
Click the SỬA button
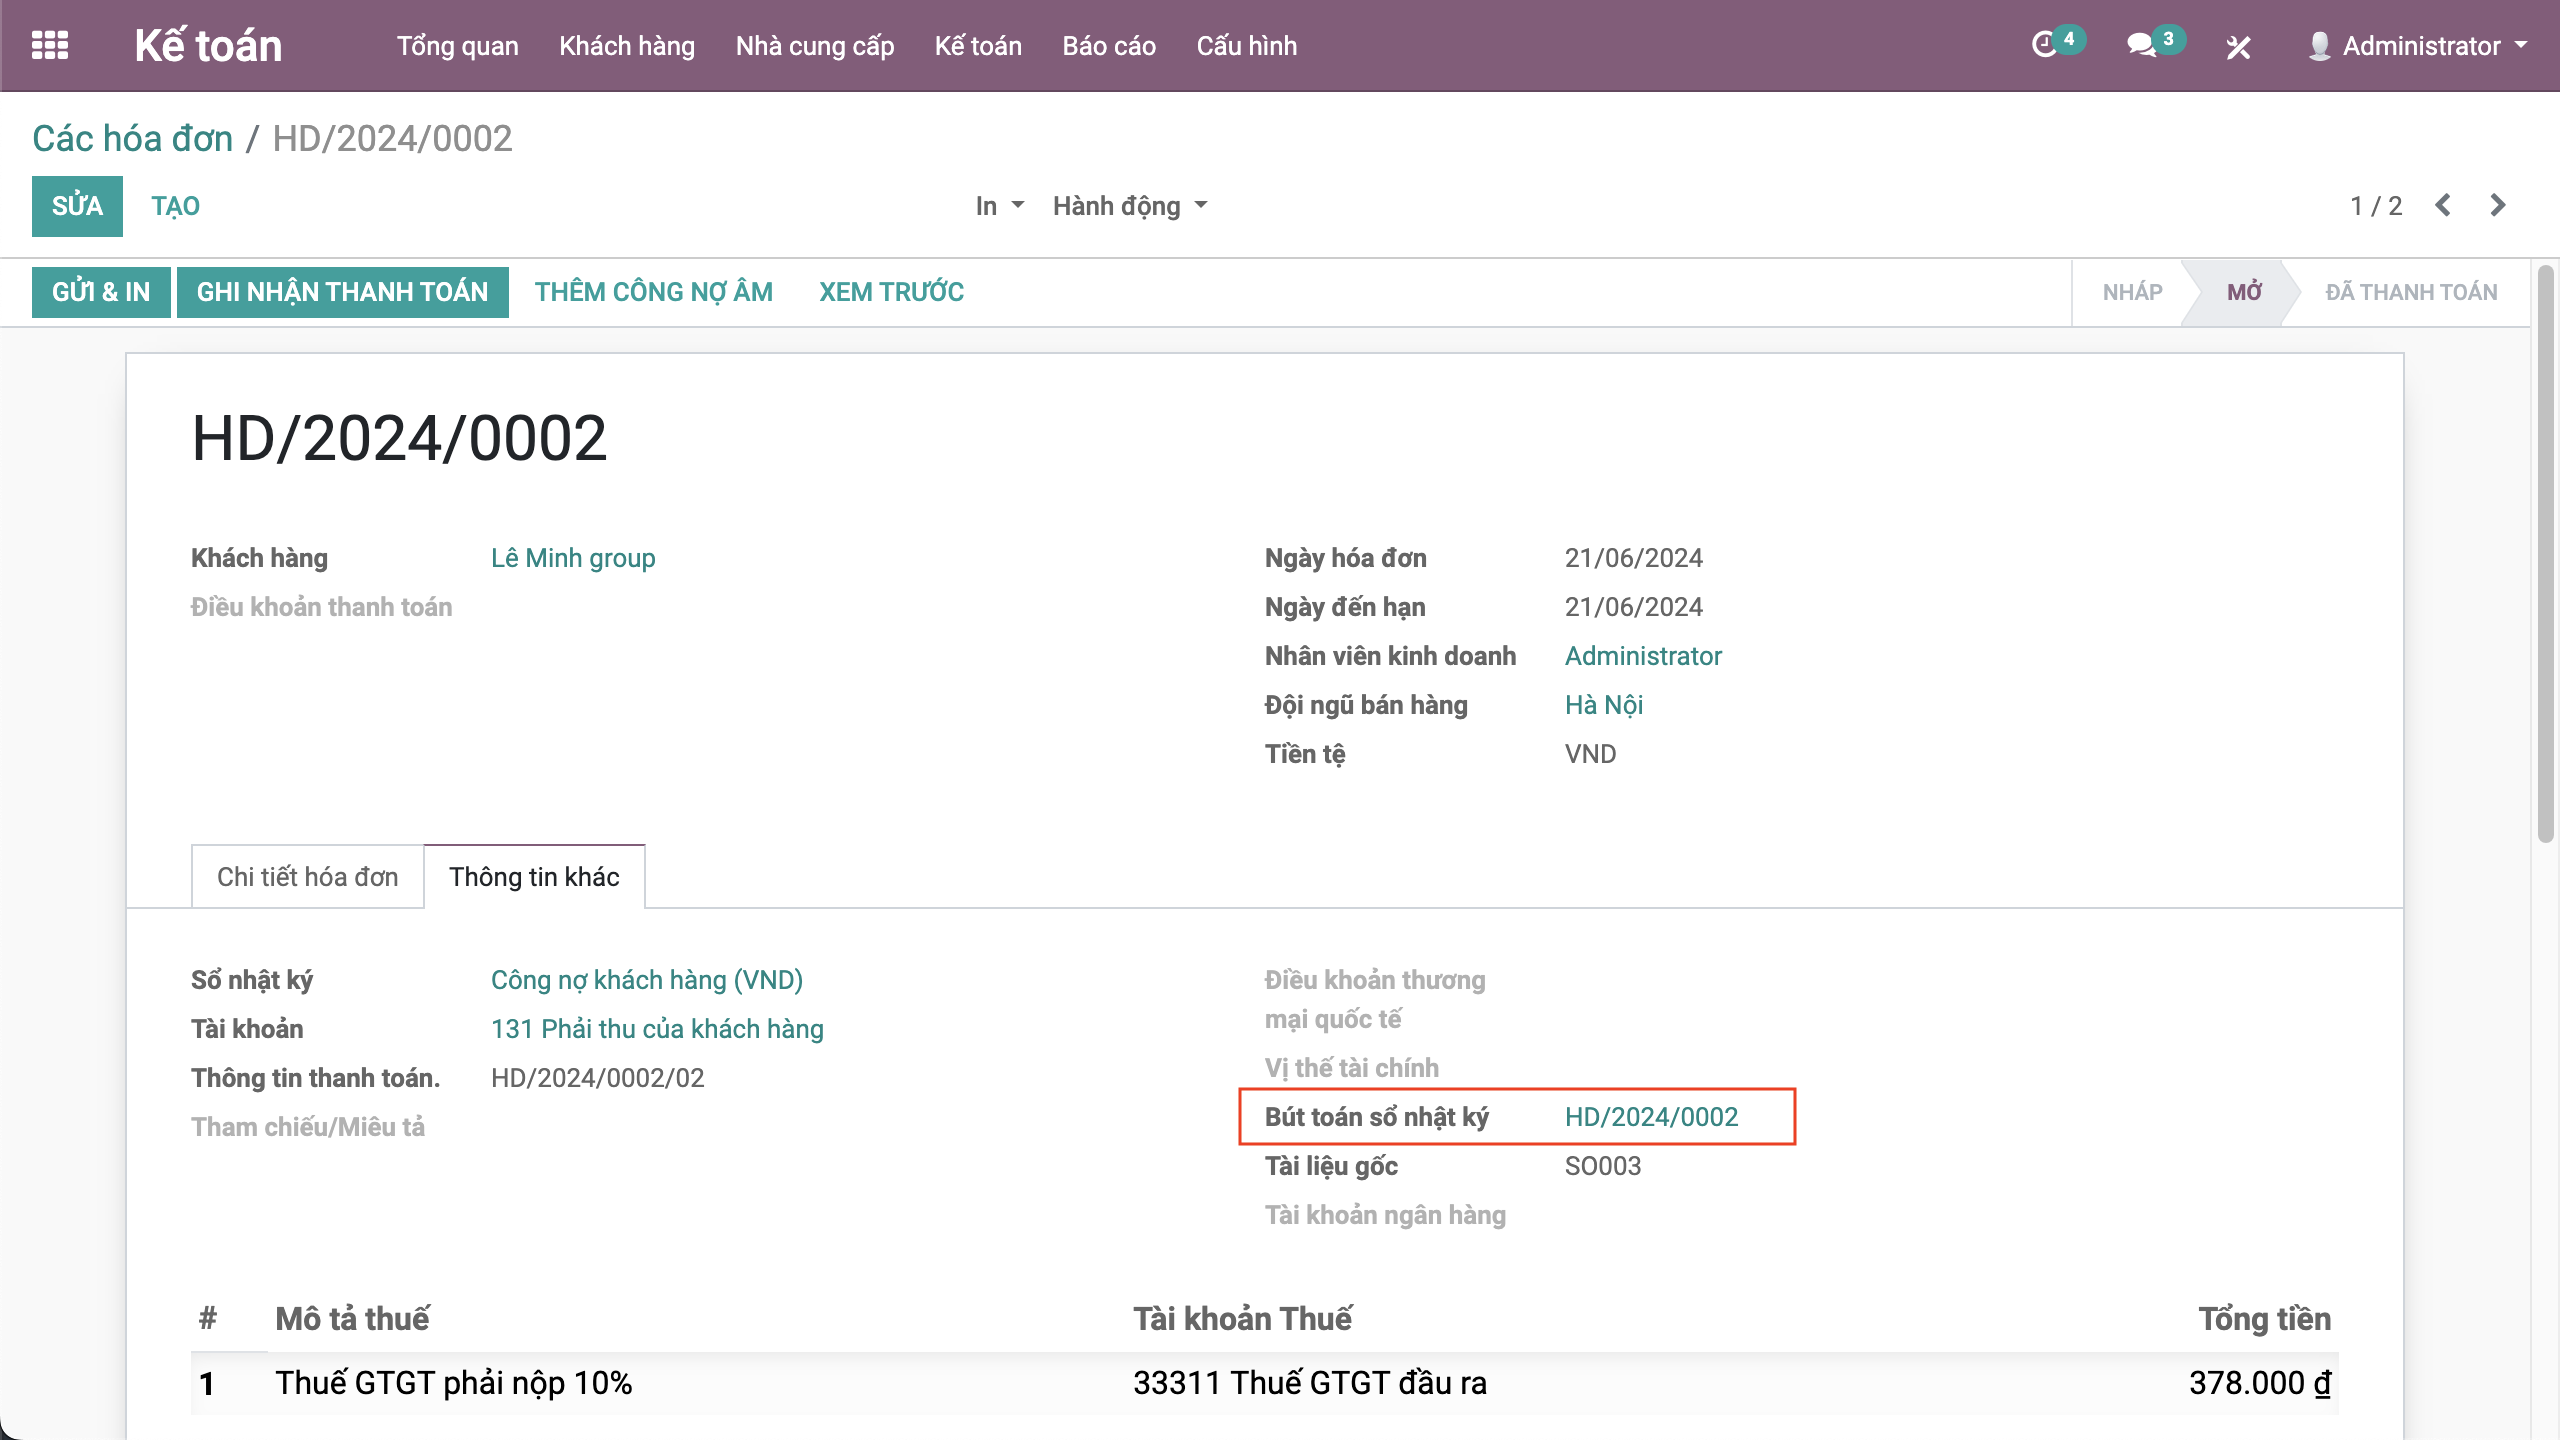(77, 206)
